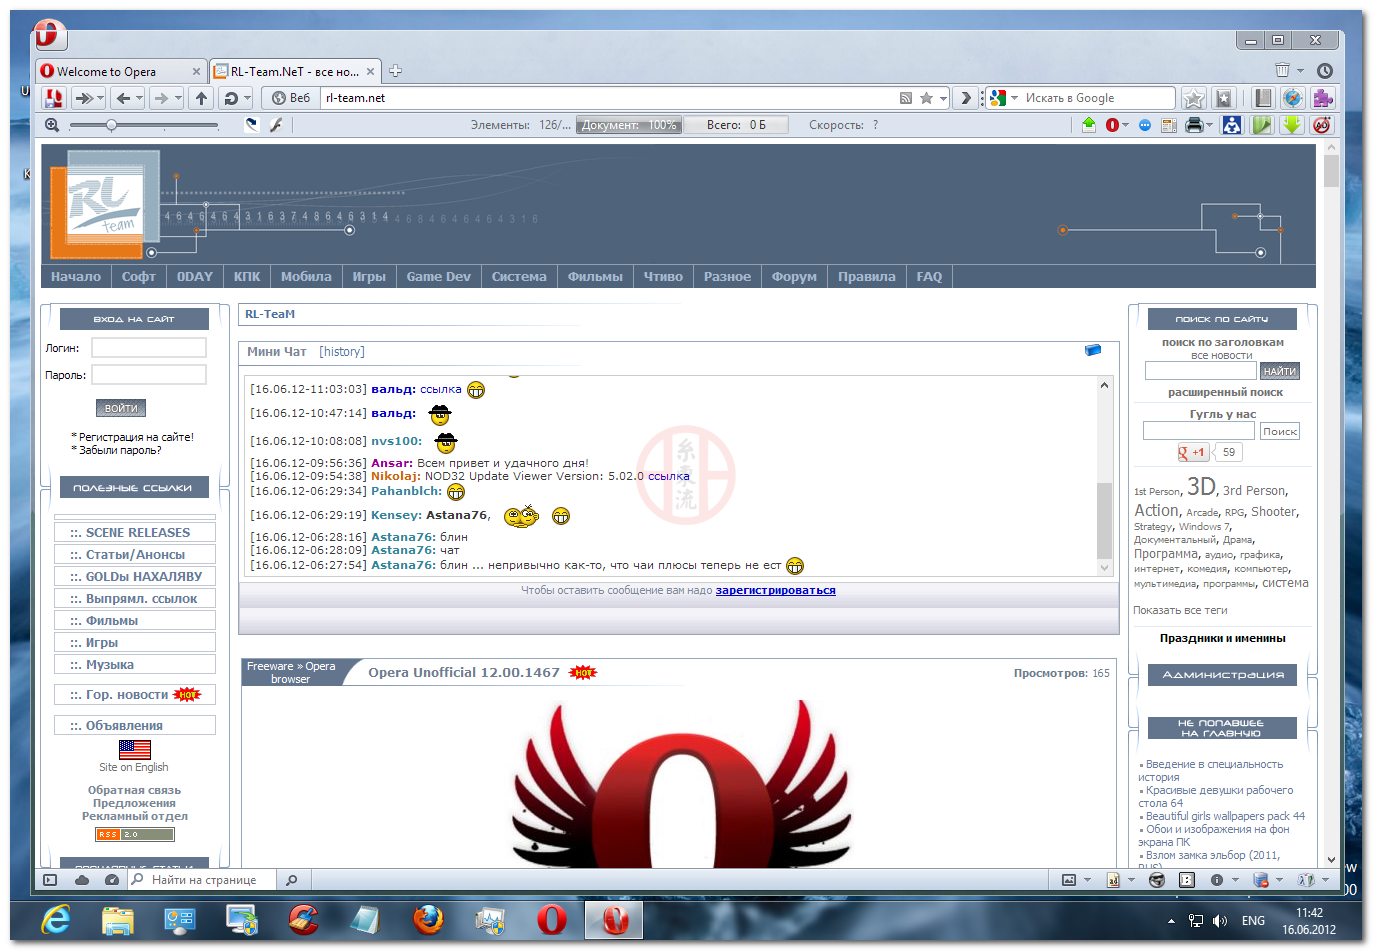
Task: Click the save session icon in navigation bar
Action: 54,98
